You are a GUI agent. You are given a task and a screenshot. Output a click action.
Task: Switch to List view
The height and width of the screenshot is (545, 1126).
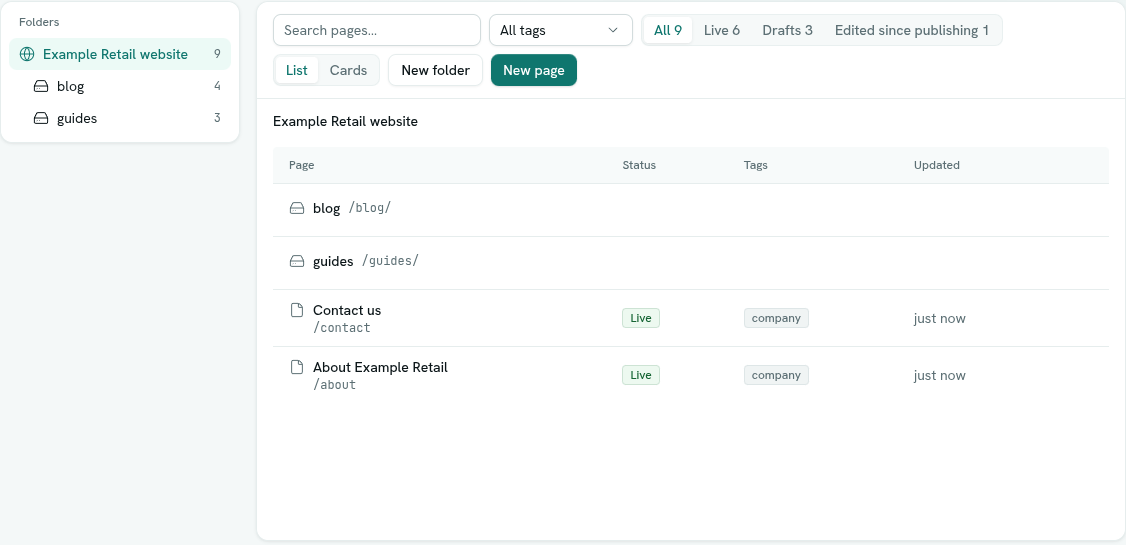click(x=297, y=70)
